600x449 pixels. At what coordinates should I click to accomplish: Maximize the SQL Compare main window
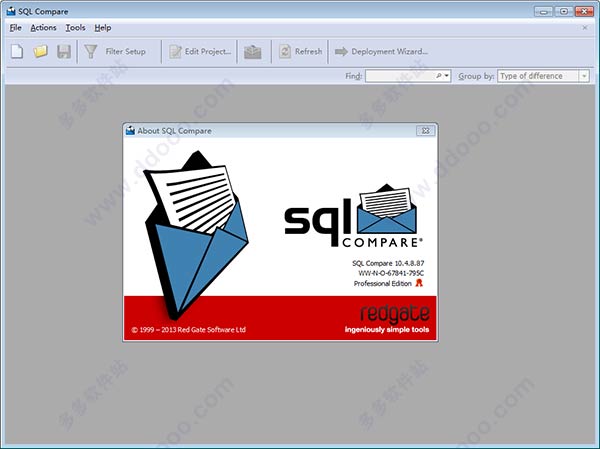(x=564, y=11)
